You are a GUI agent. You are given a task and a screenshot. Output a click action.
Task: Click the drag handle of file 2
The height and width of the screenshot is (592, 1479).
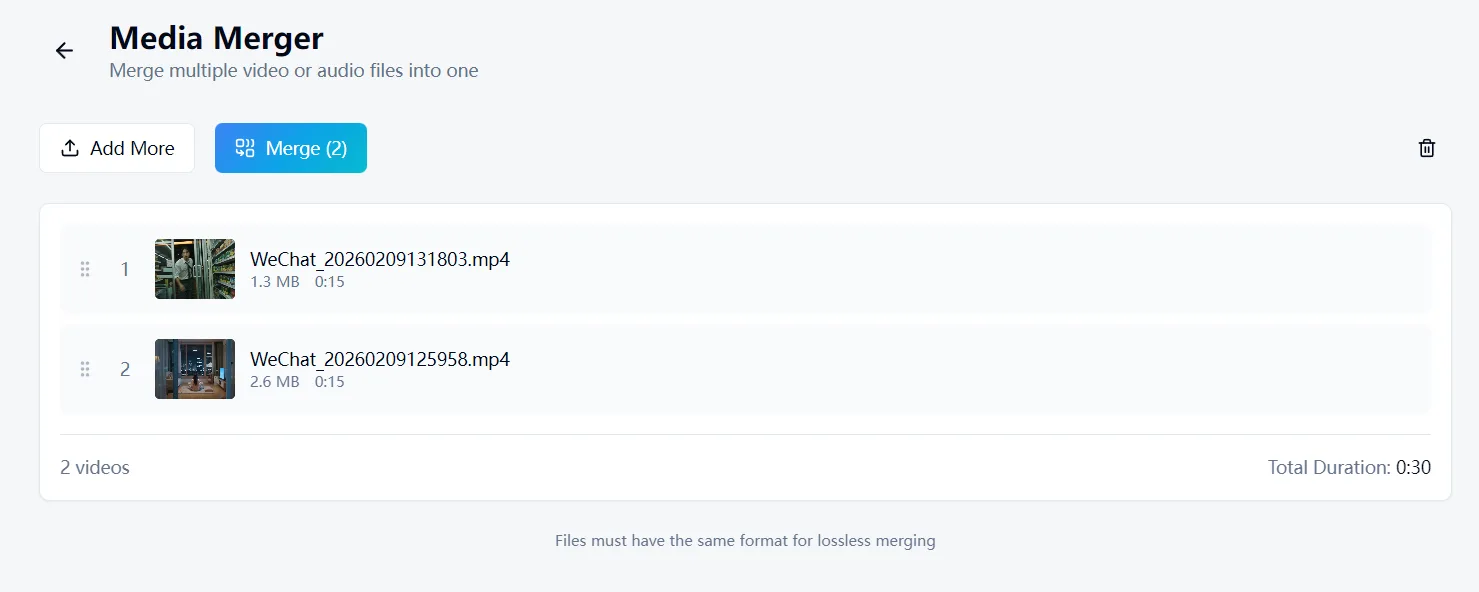coord(85,369)
